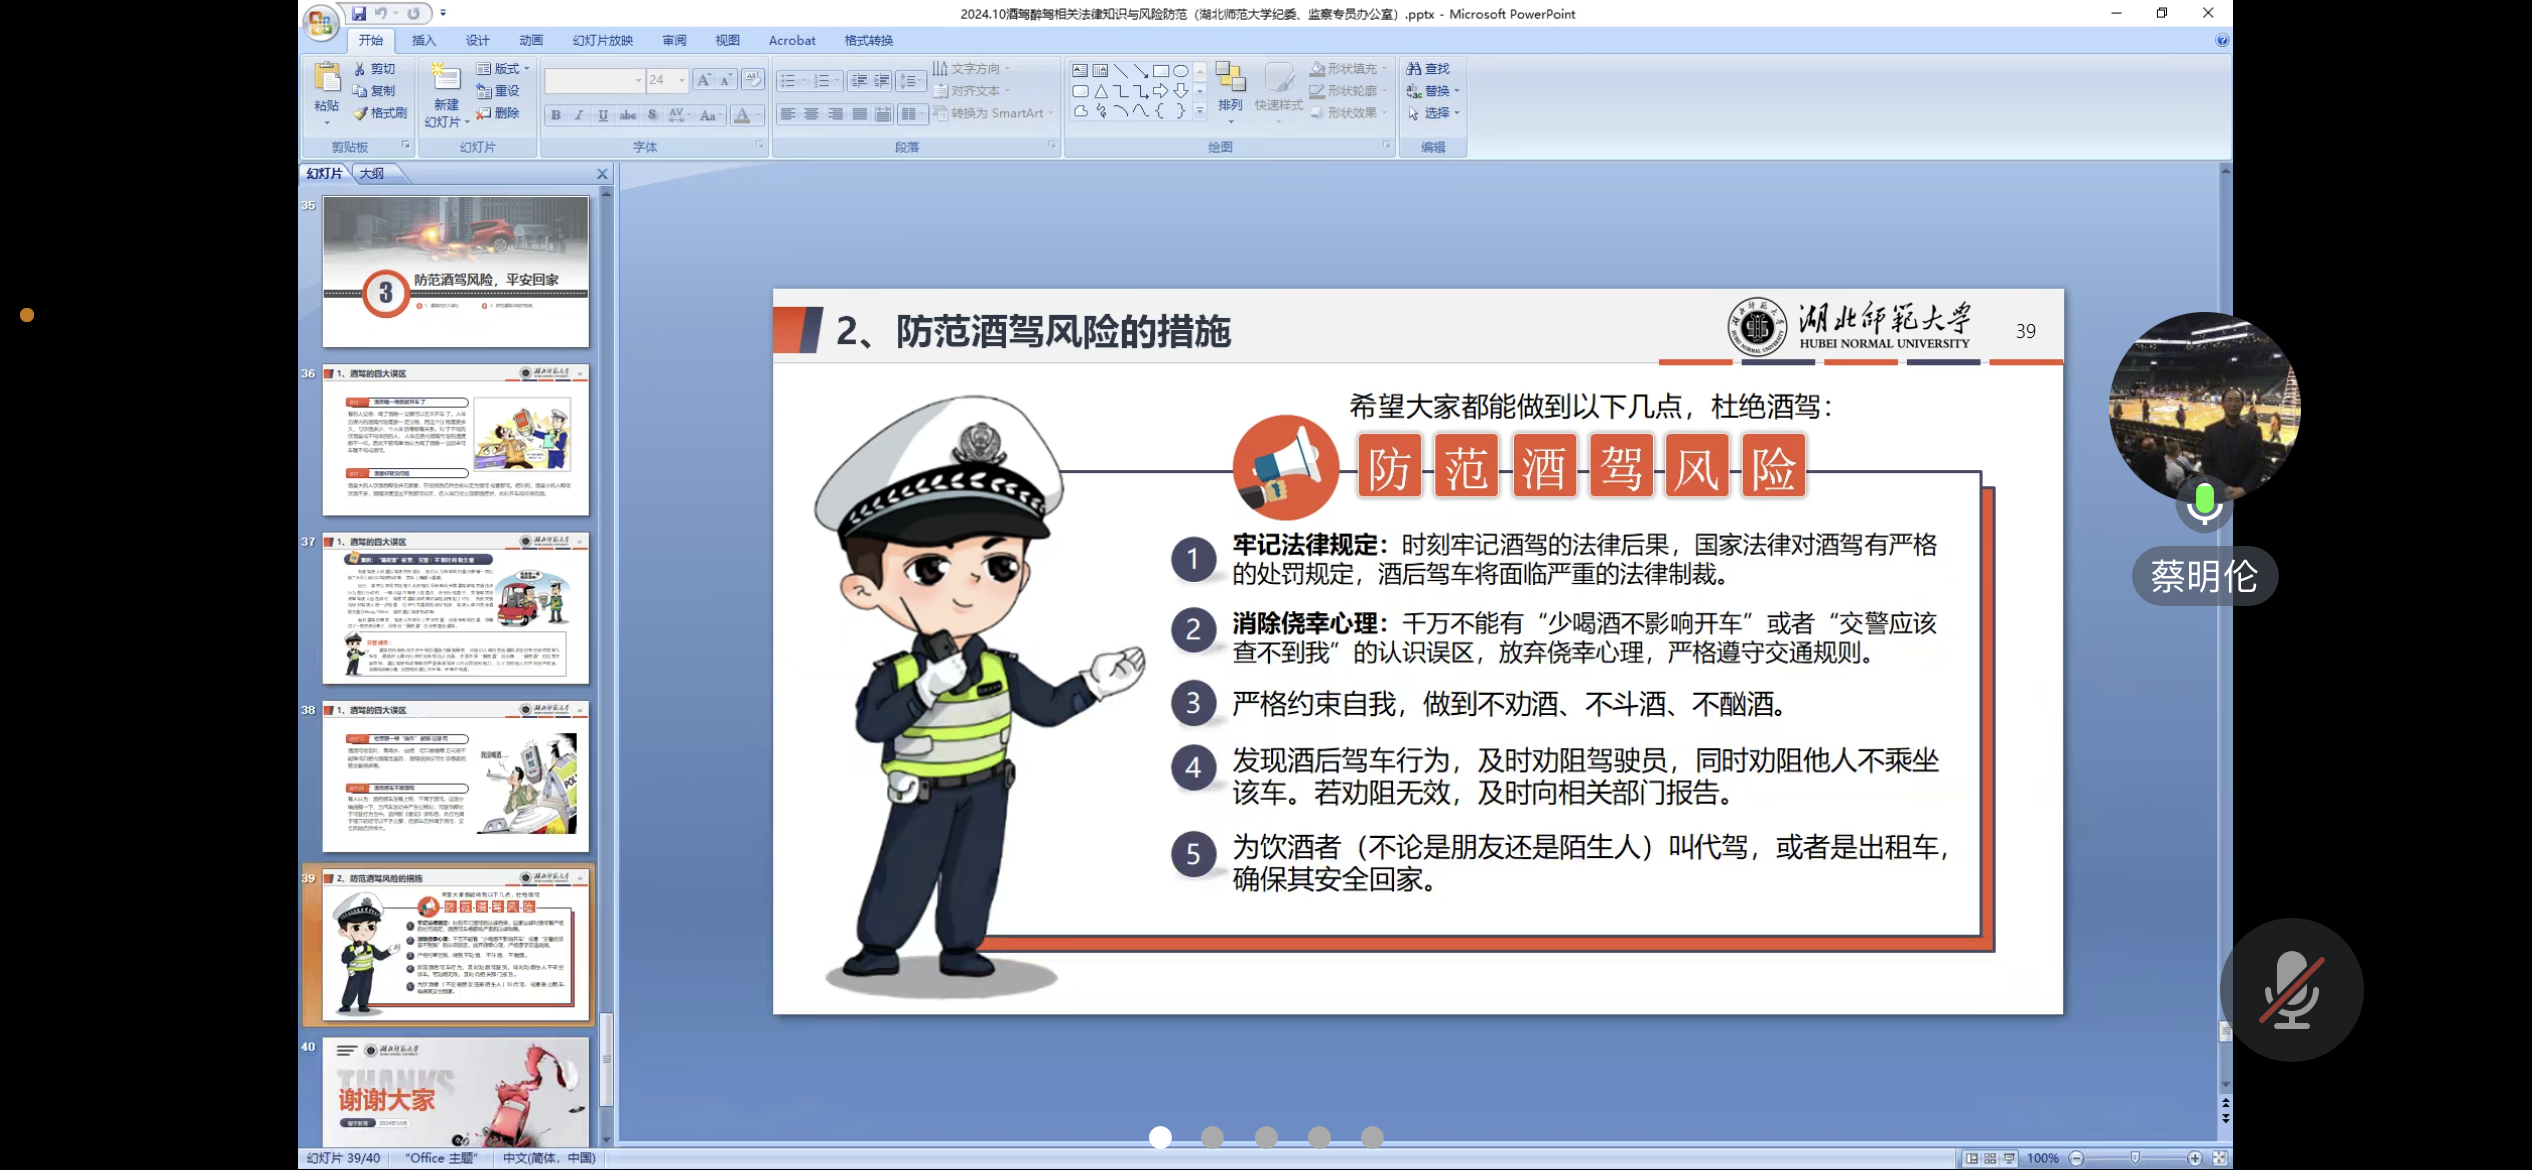
Task: Open the Insert (插入) ribbon tab
Action: coord(424,41)
